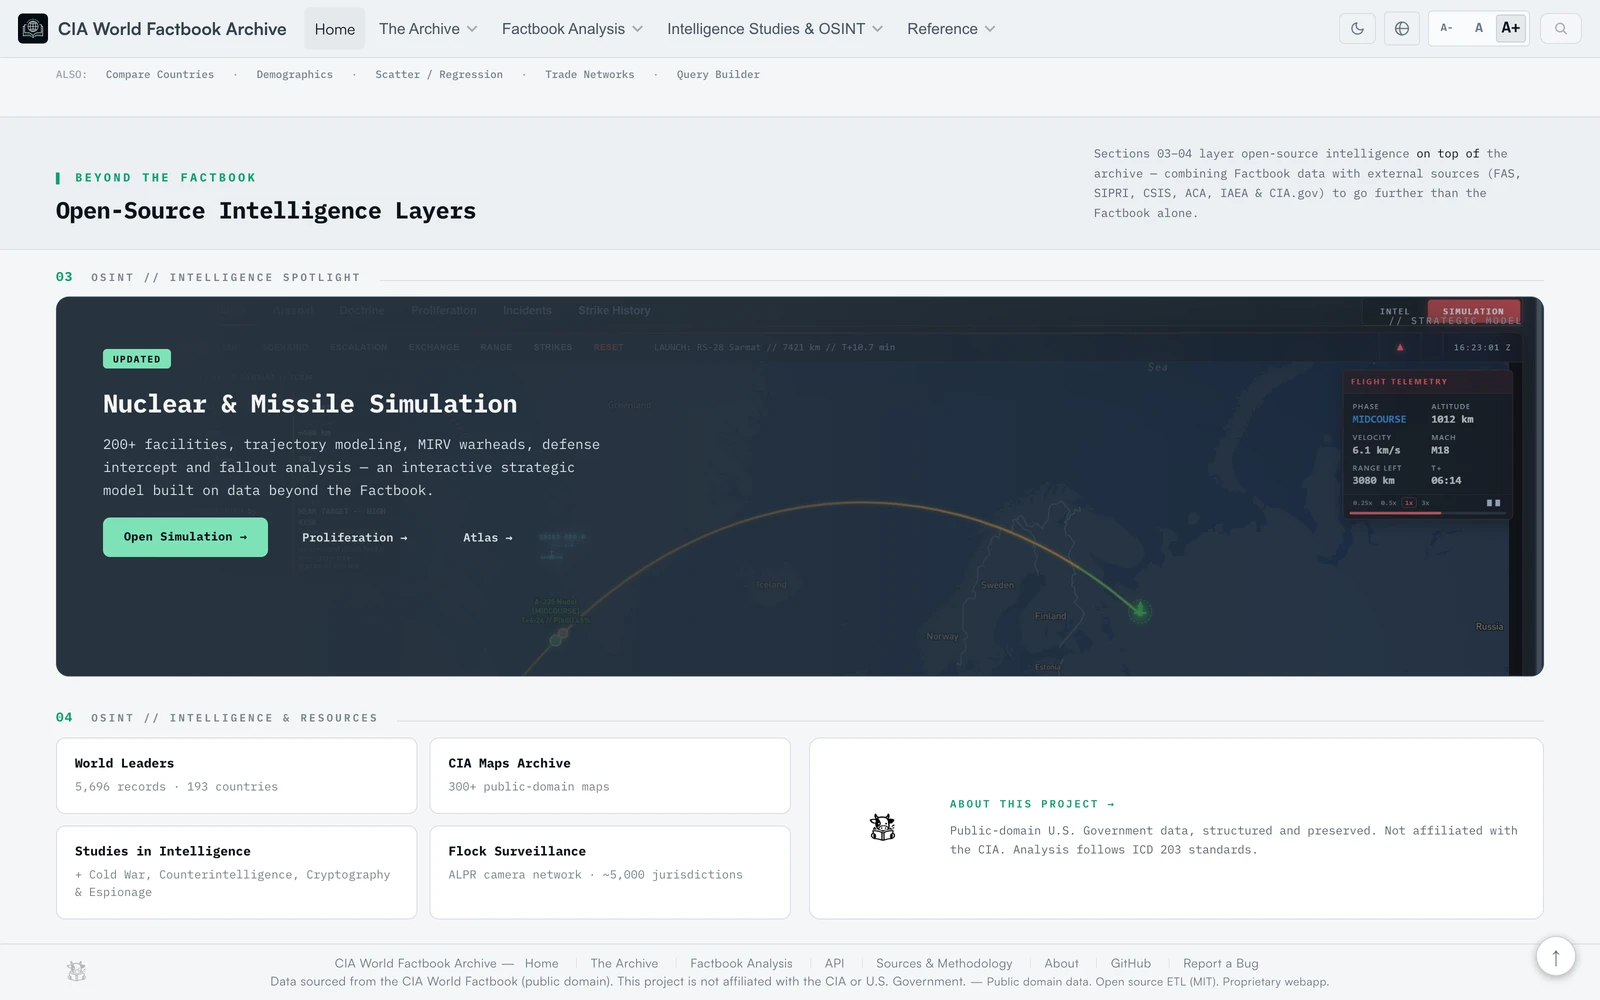
Task: Open the Sources & Methodology footer link
Action: 944,964
